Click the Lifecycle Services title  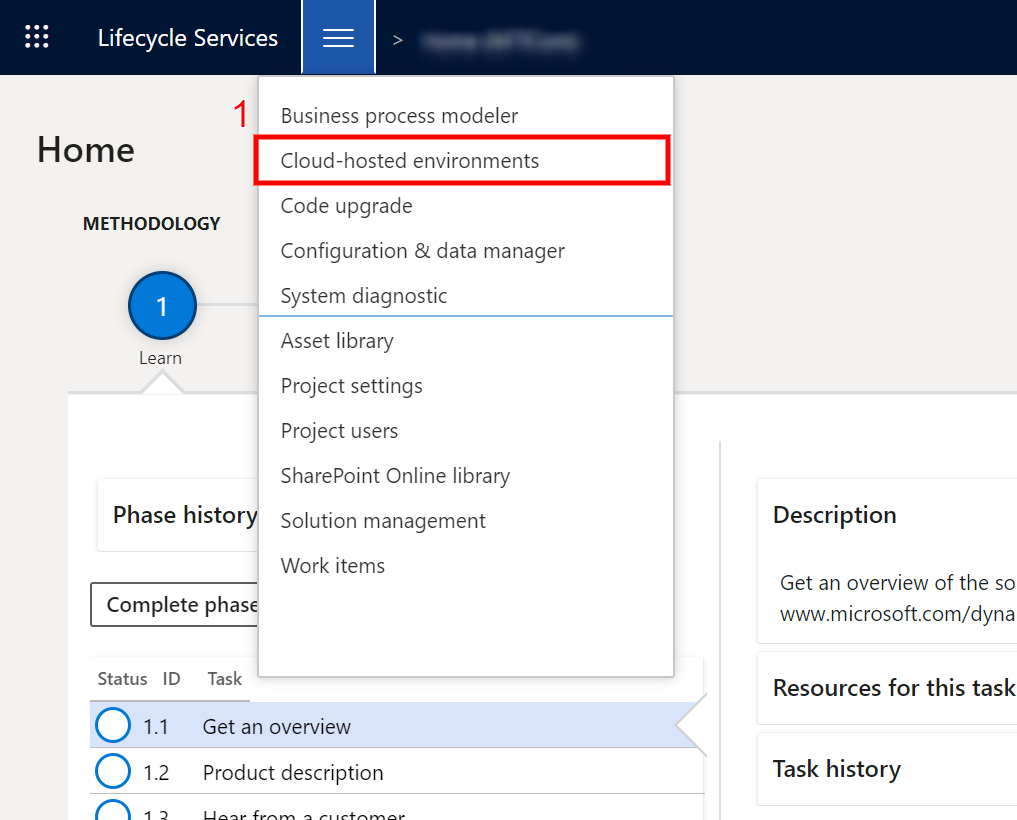(x=187, y=38)
